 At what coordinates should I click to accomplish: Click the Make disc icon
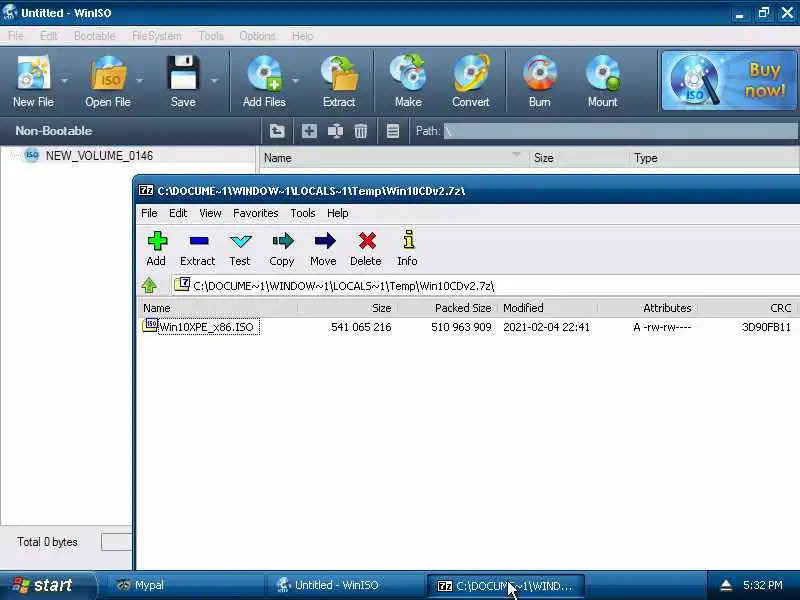(x=408, y=74)
